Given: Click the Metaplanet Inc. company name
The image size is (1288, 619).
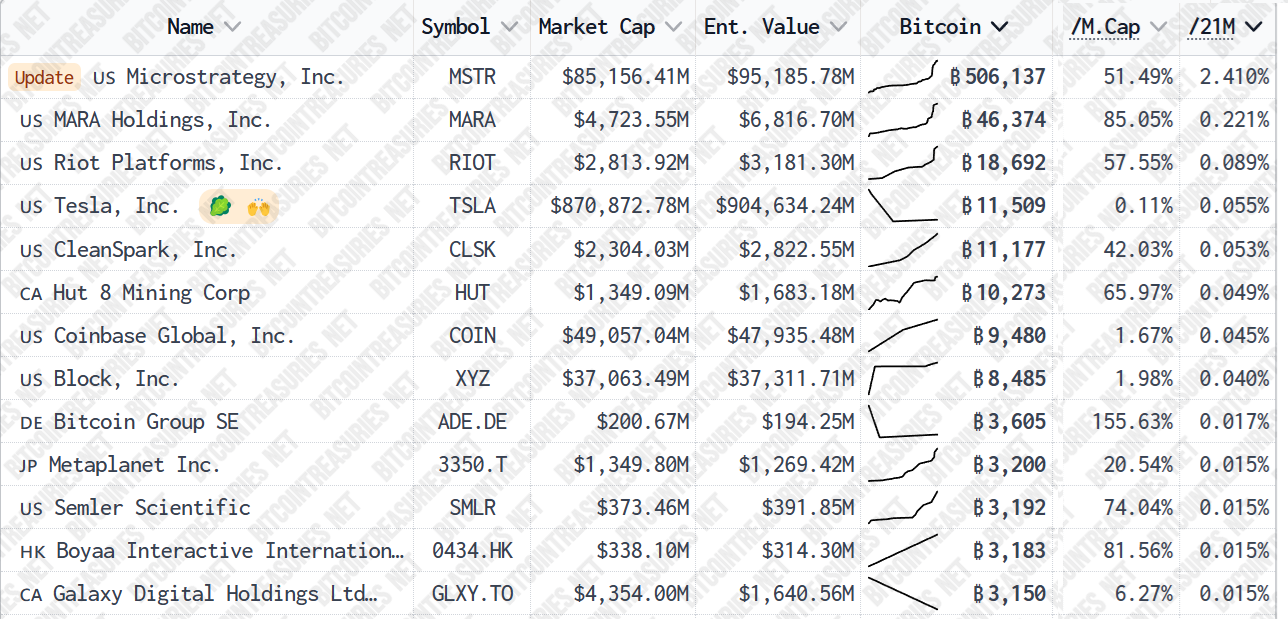Looking at the screenshot, I should [x=134, y=465].
